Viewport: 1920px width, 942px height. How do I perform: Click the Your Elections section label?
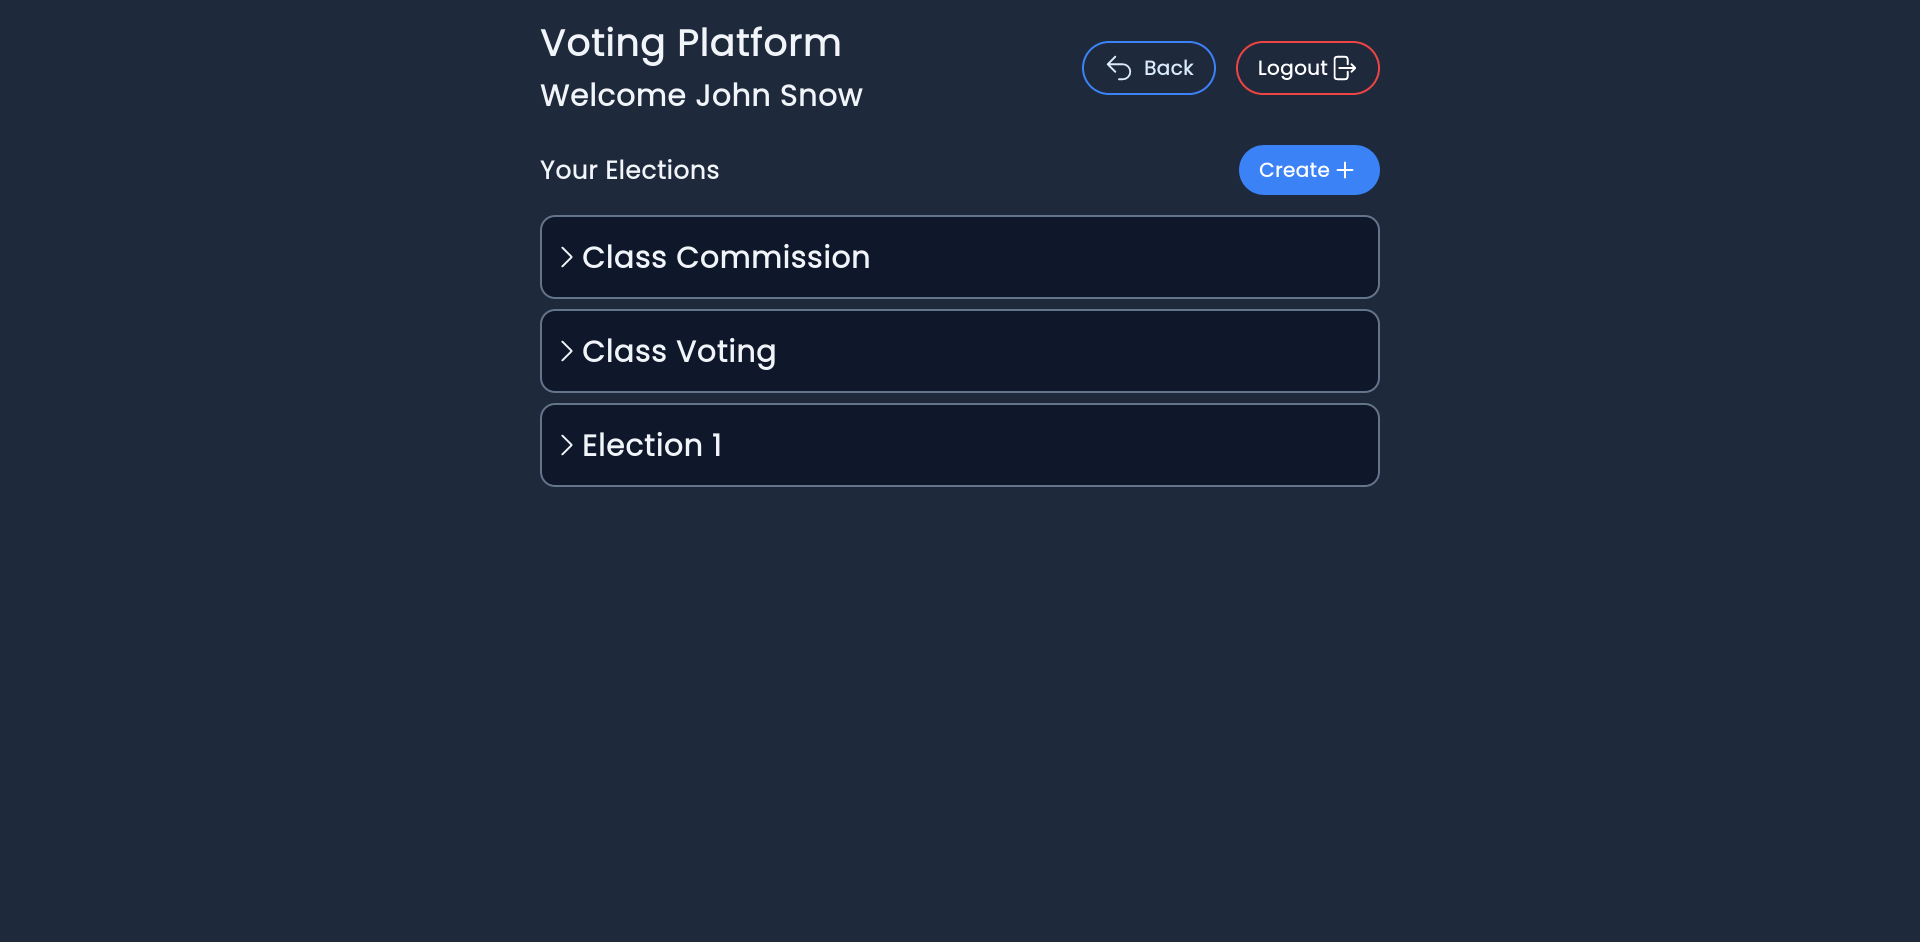pos(630,170)
